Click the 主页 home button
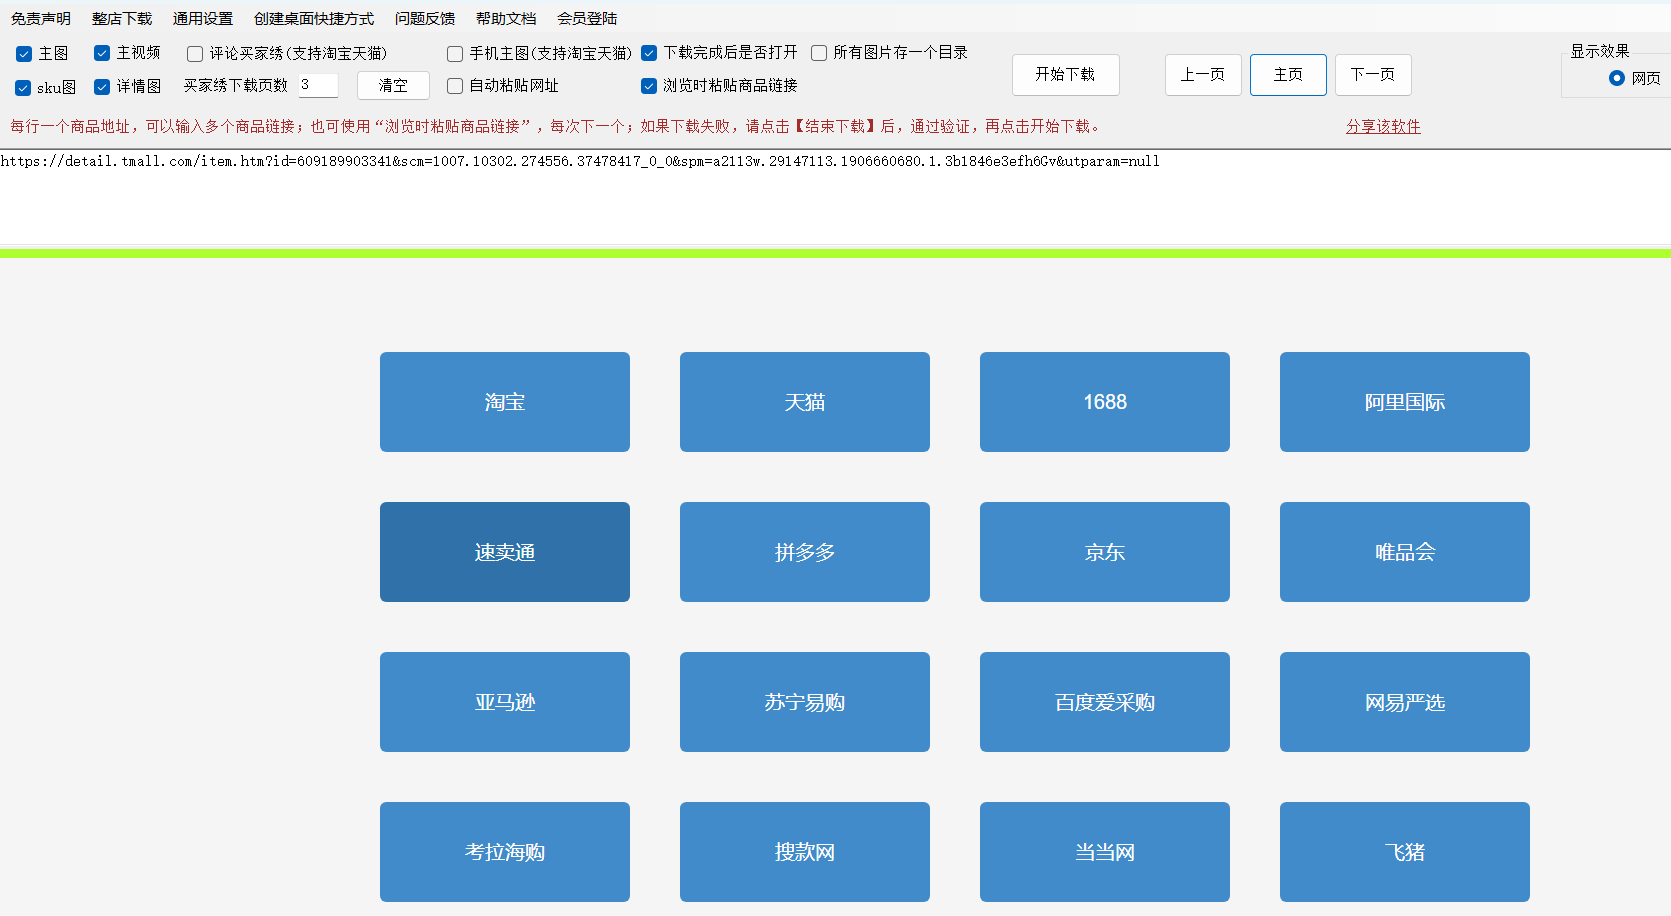Viewport: 1671px width, 916px height. coord(1288,75)
